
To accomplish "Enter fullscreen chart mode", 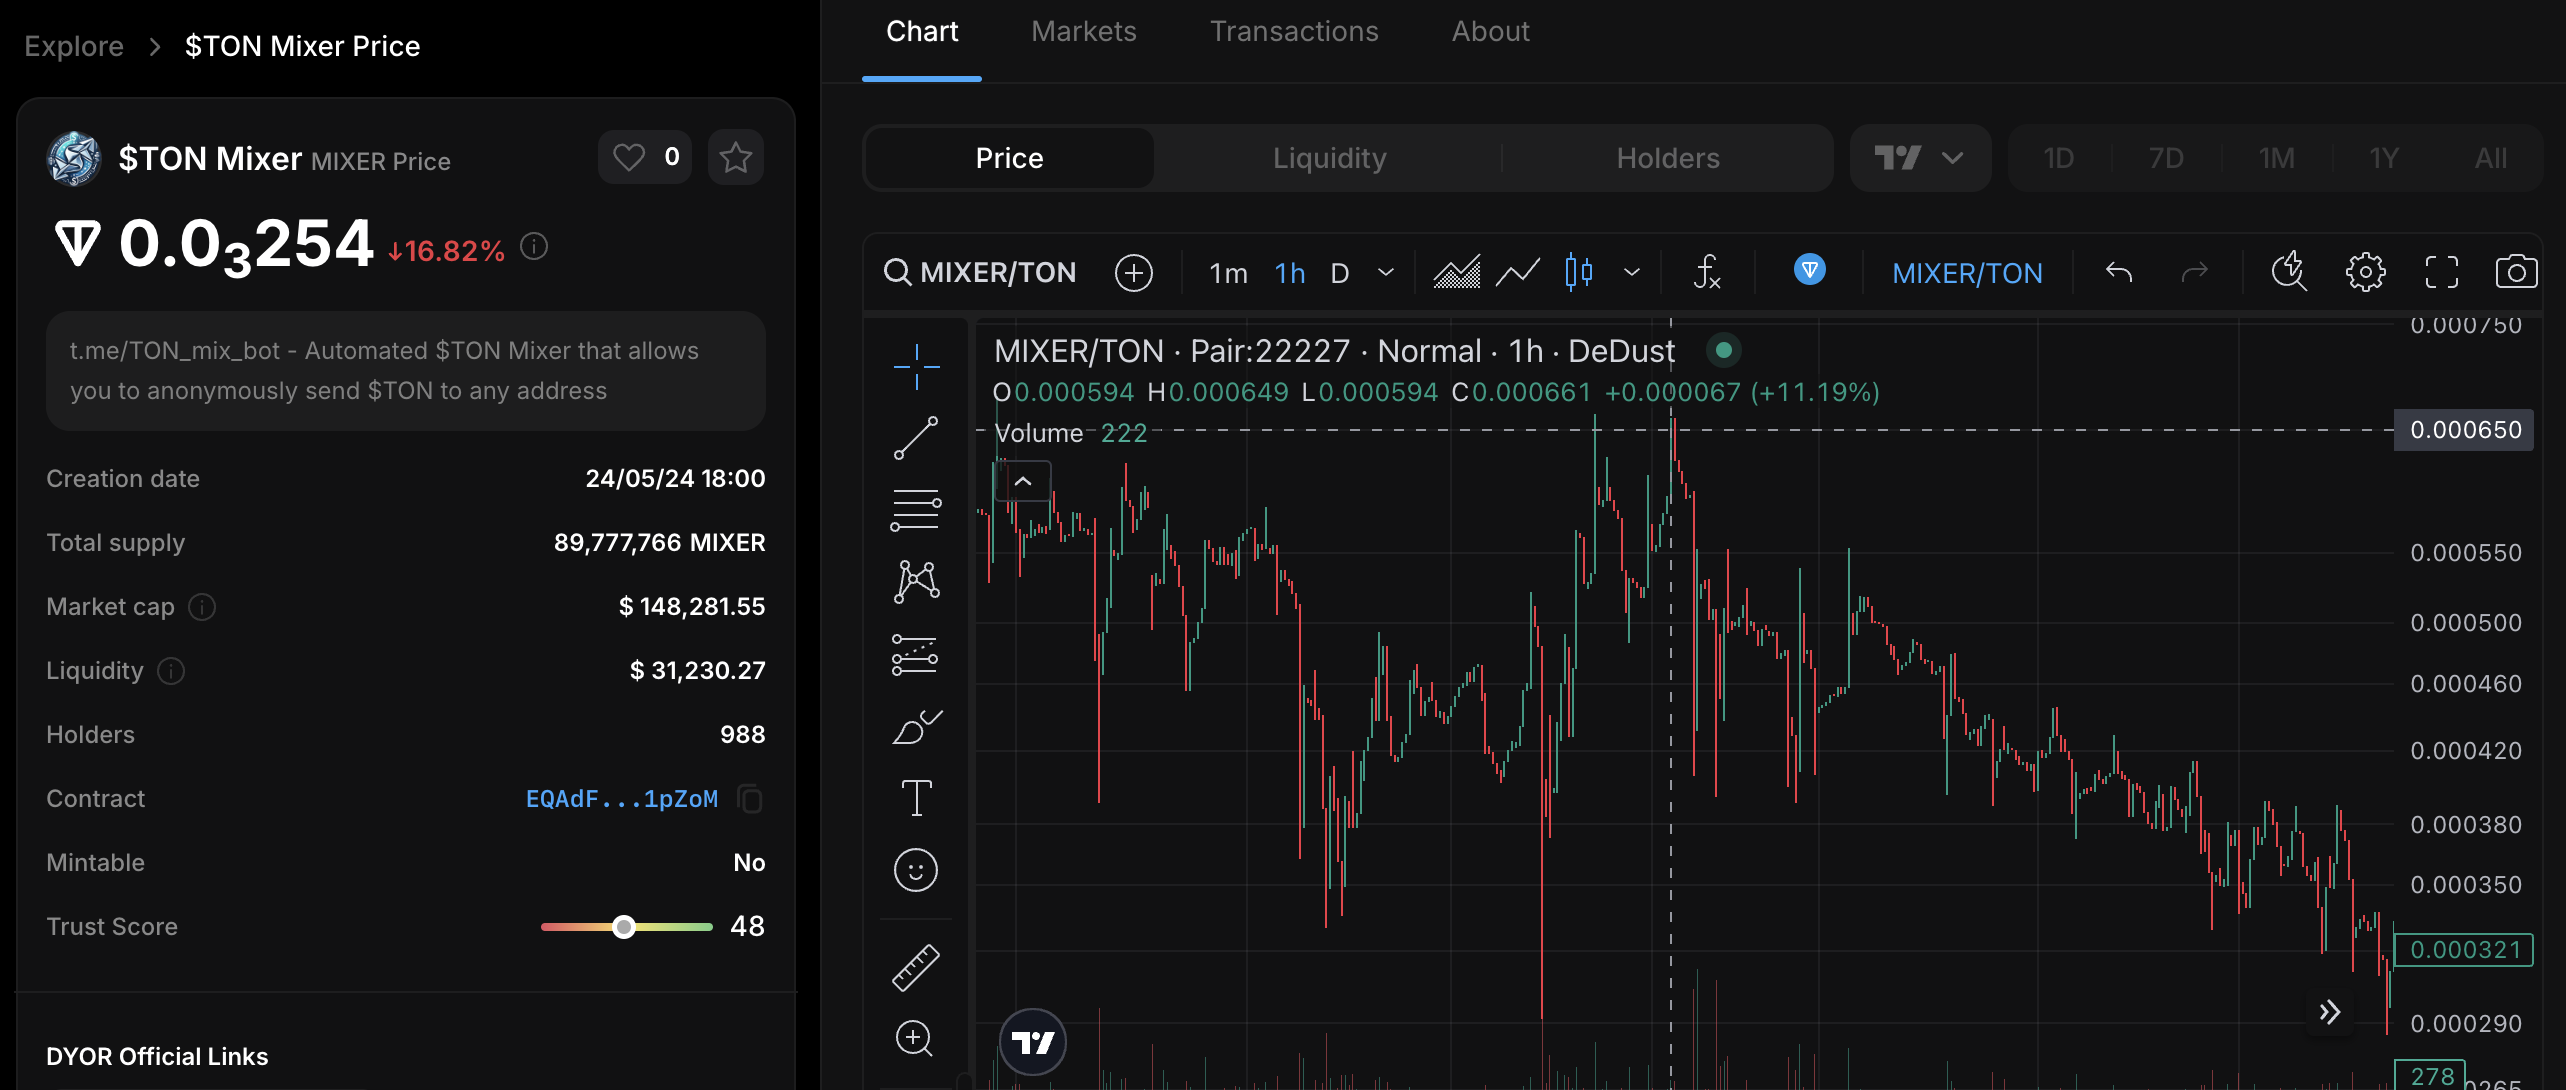I will point(2441,272).
